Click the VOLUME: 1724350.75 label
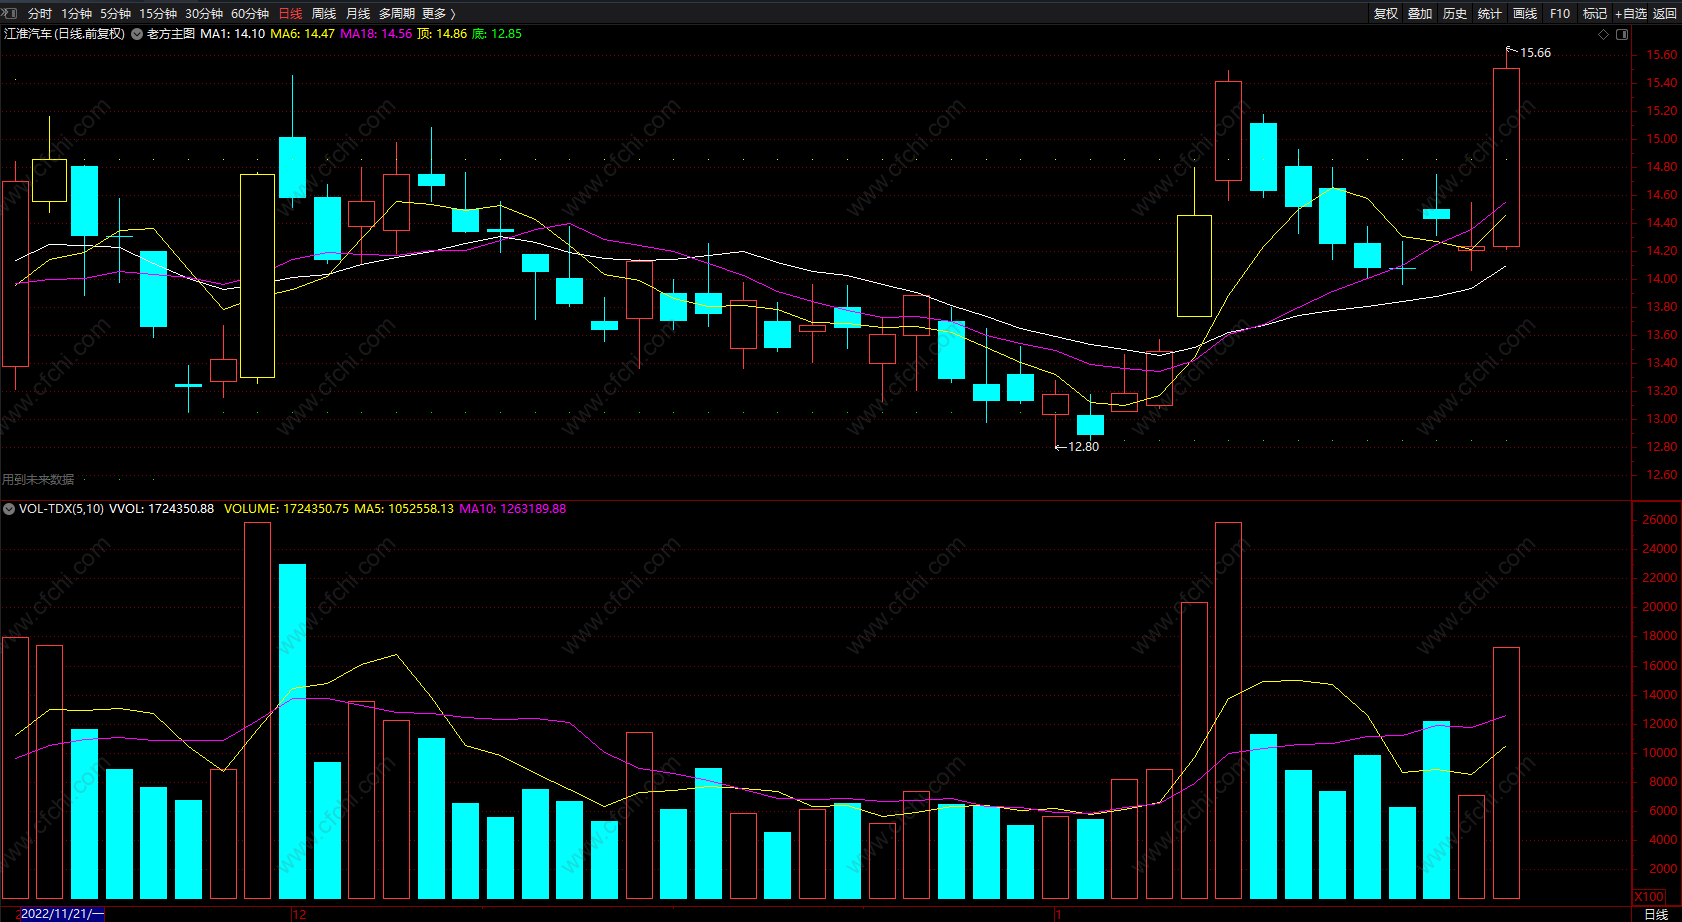 286,509
